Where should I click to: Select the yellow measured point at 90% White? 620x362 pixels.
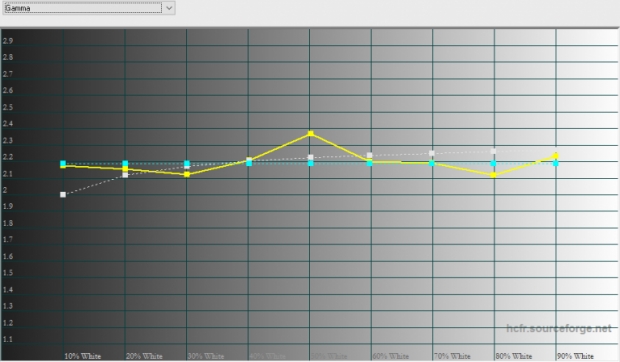pyautogui.click(x=556, y=156)
